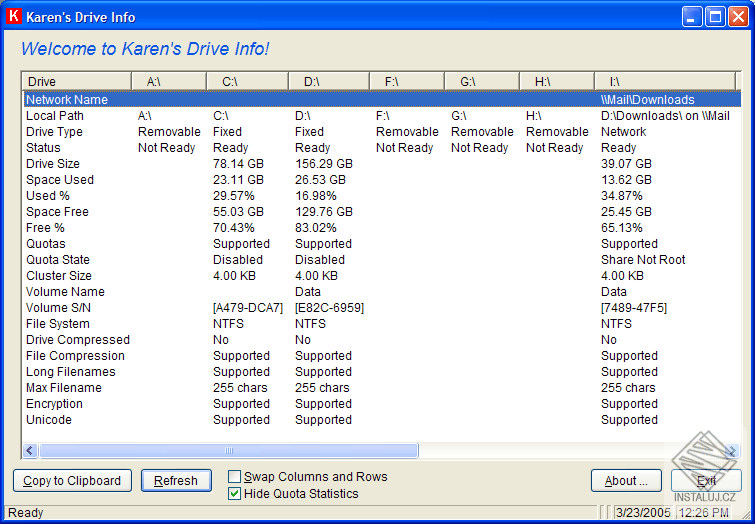Image resolution: width=755 pixels, height=524 pixels.
Task: Click the Drive column header
Action: tap(77, 81)
